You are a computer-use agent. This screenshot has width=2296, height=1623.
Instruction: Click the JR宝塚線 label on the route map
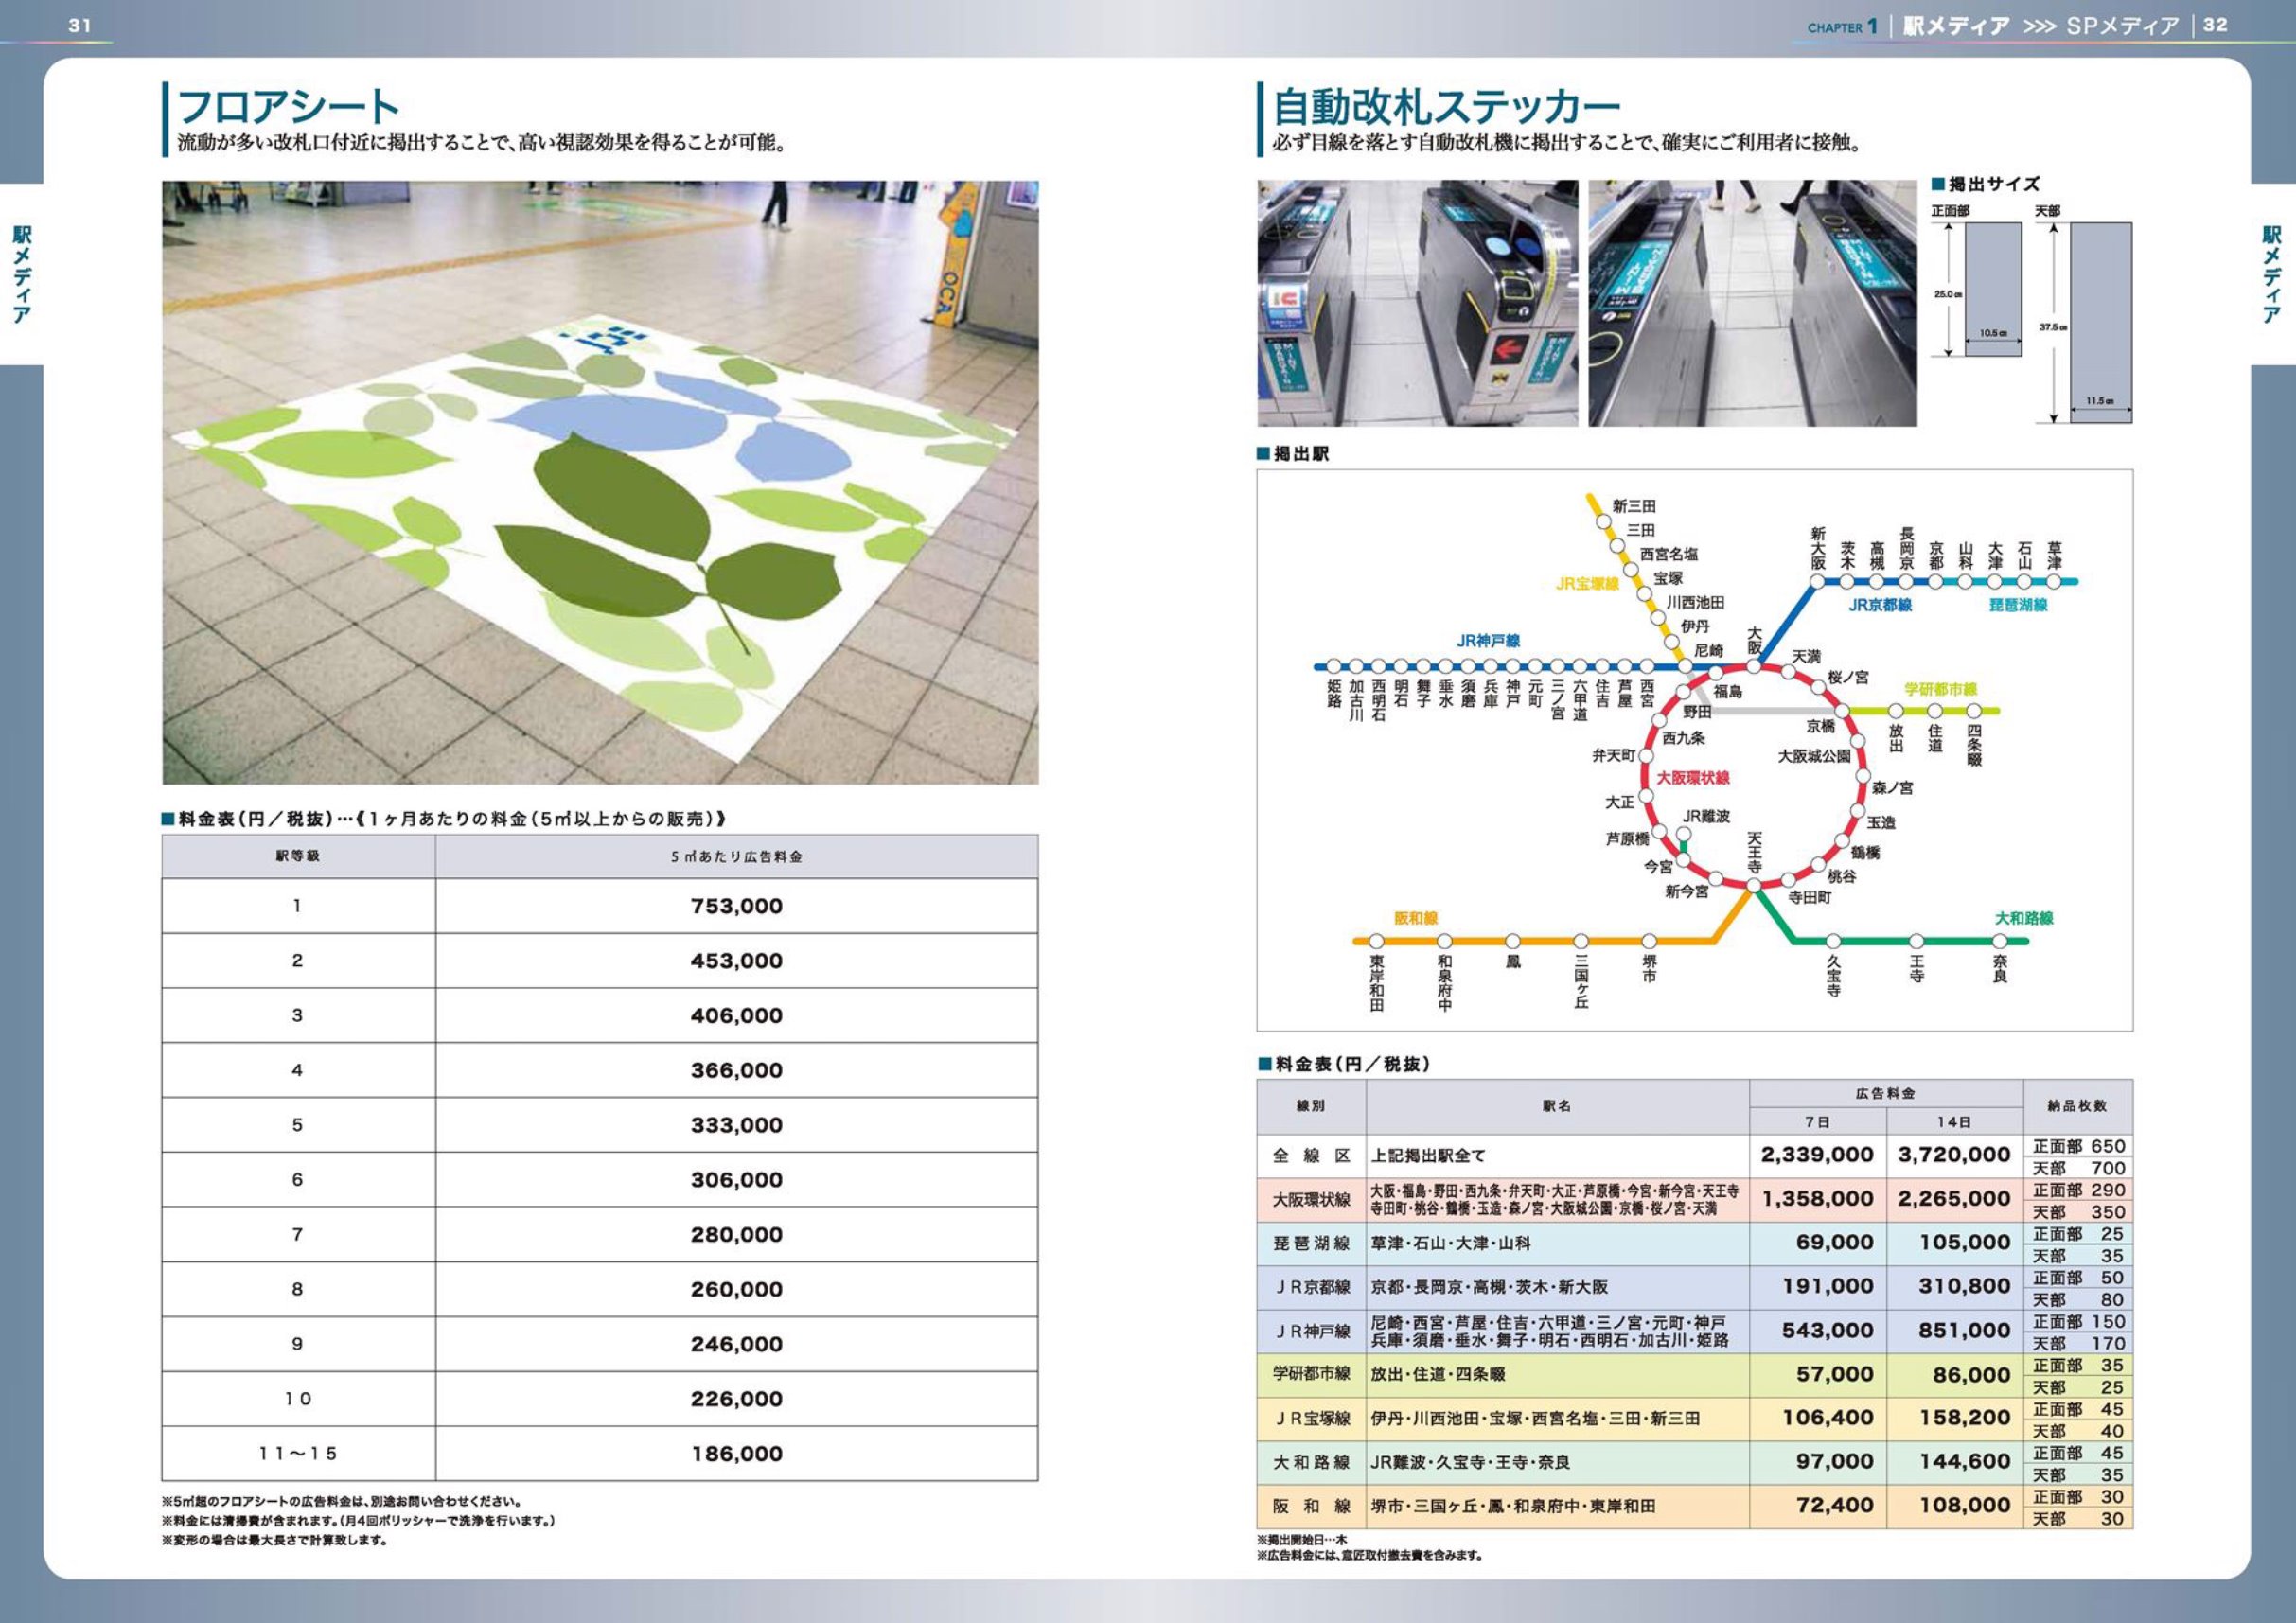click(1587, 584)
